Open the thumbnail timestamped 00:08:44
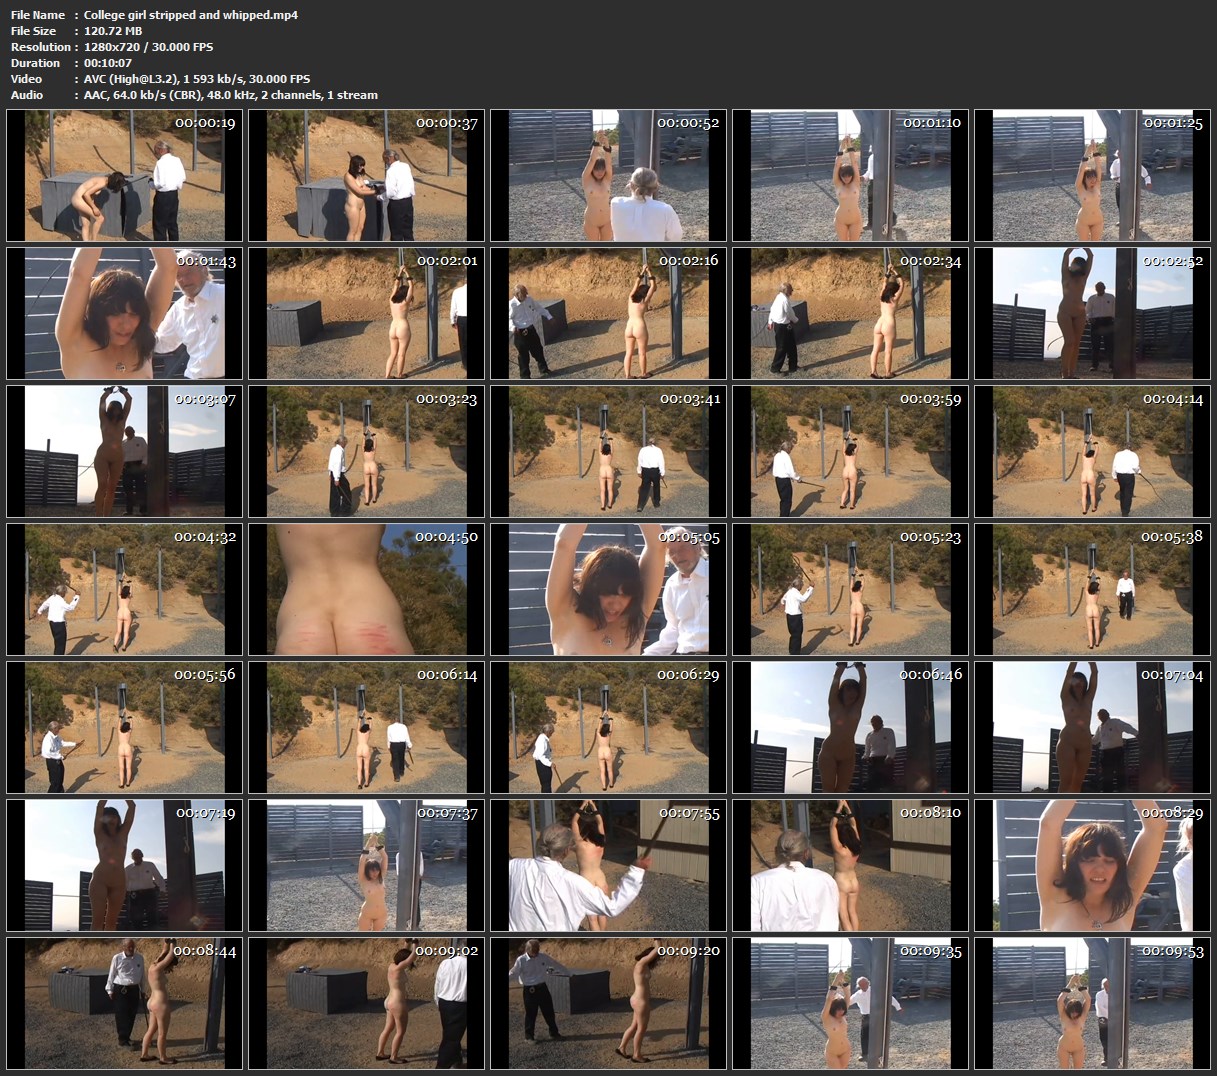 125,1004
